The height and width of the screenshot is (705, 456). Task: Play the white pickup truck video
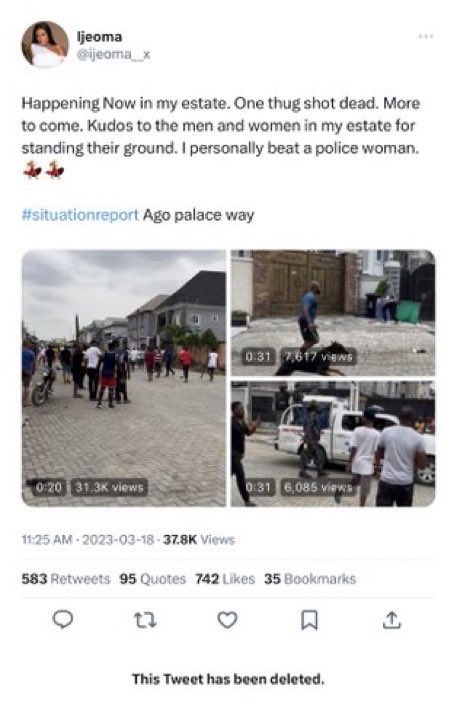333,443
